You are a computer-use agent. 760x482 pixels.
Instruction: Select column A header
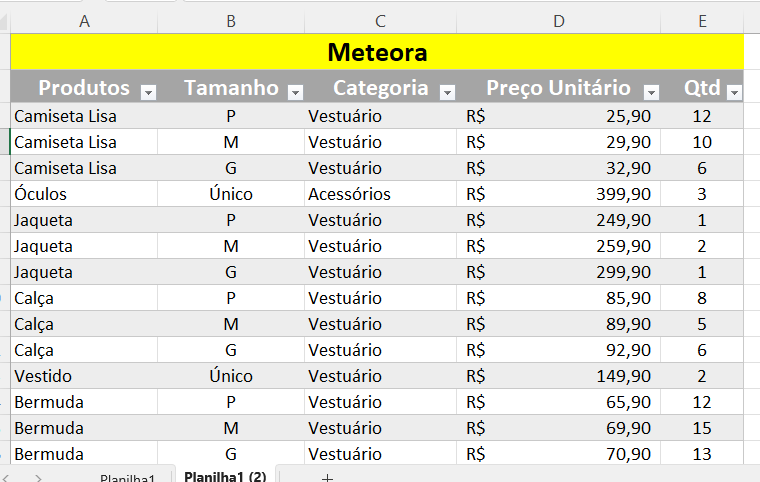point(83,21)
